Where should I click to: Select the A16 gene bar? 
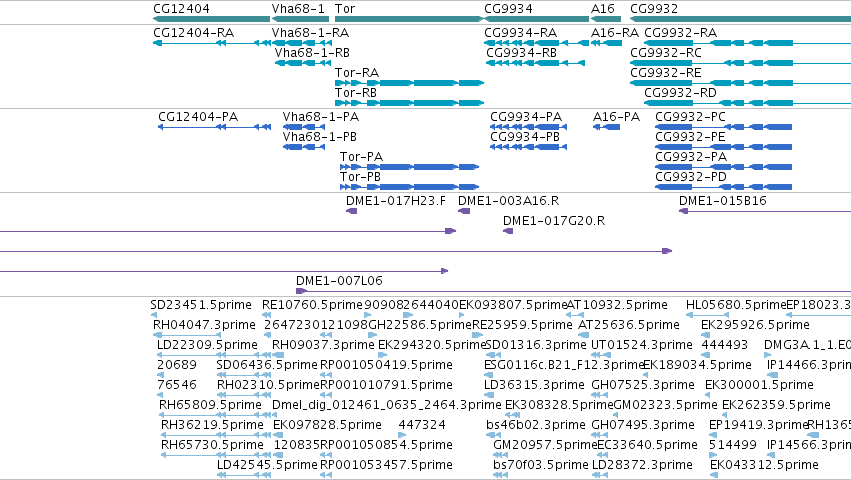tap(606, 19)
